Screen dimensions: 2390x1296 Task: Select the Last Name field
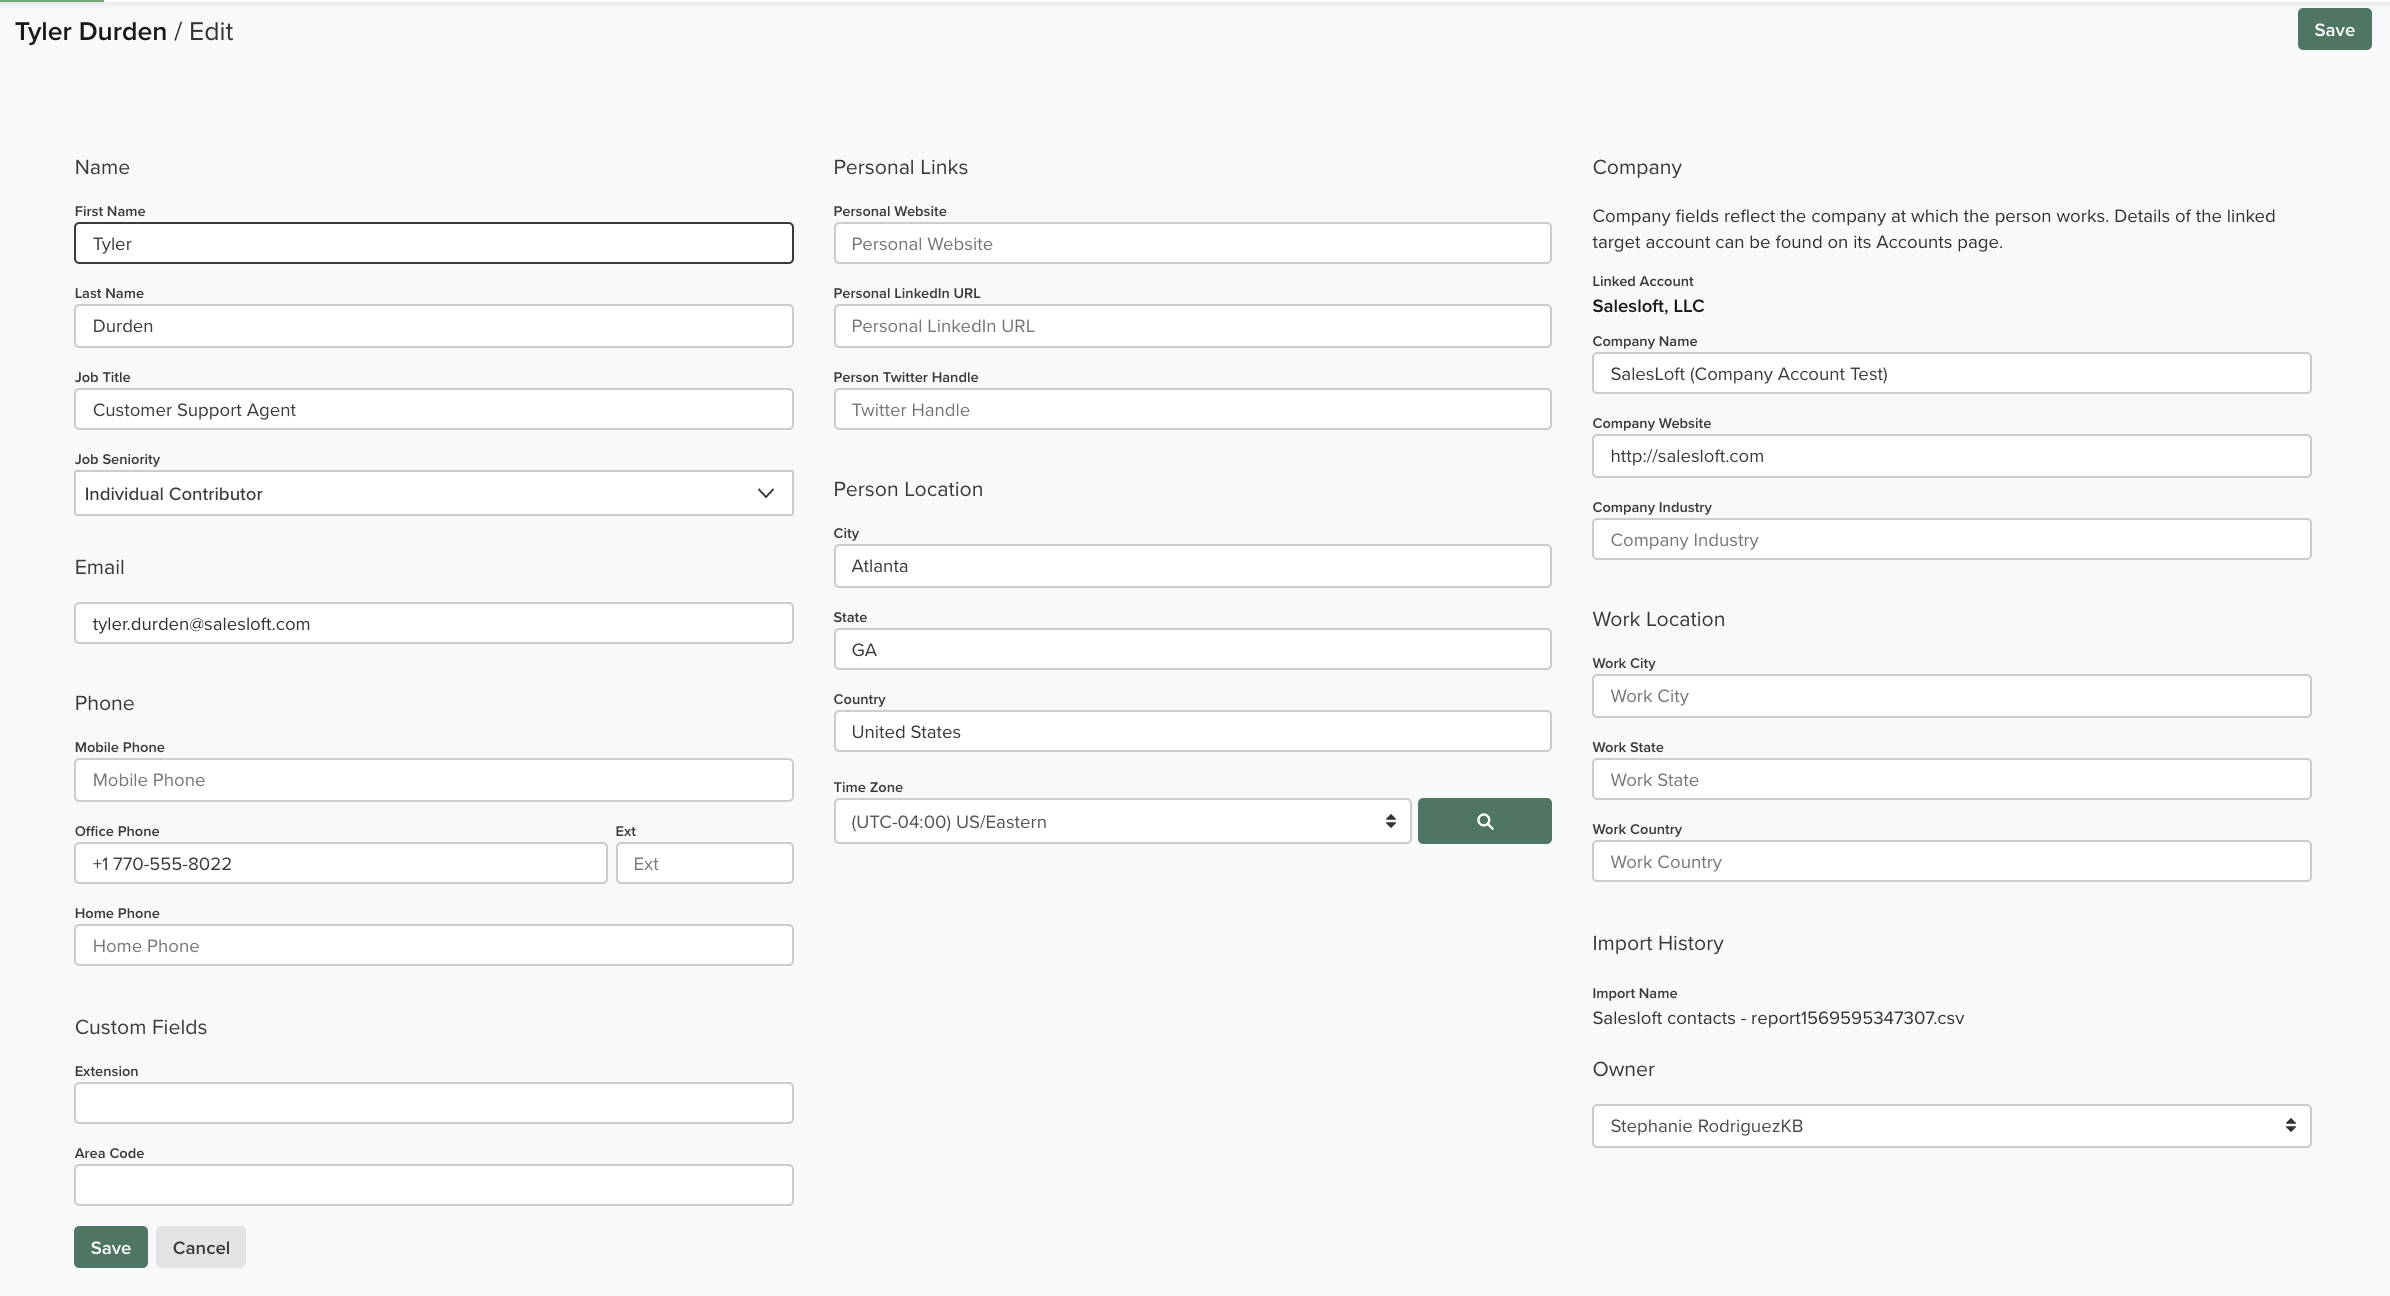[x=433, y=325]
